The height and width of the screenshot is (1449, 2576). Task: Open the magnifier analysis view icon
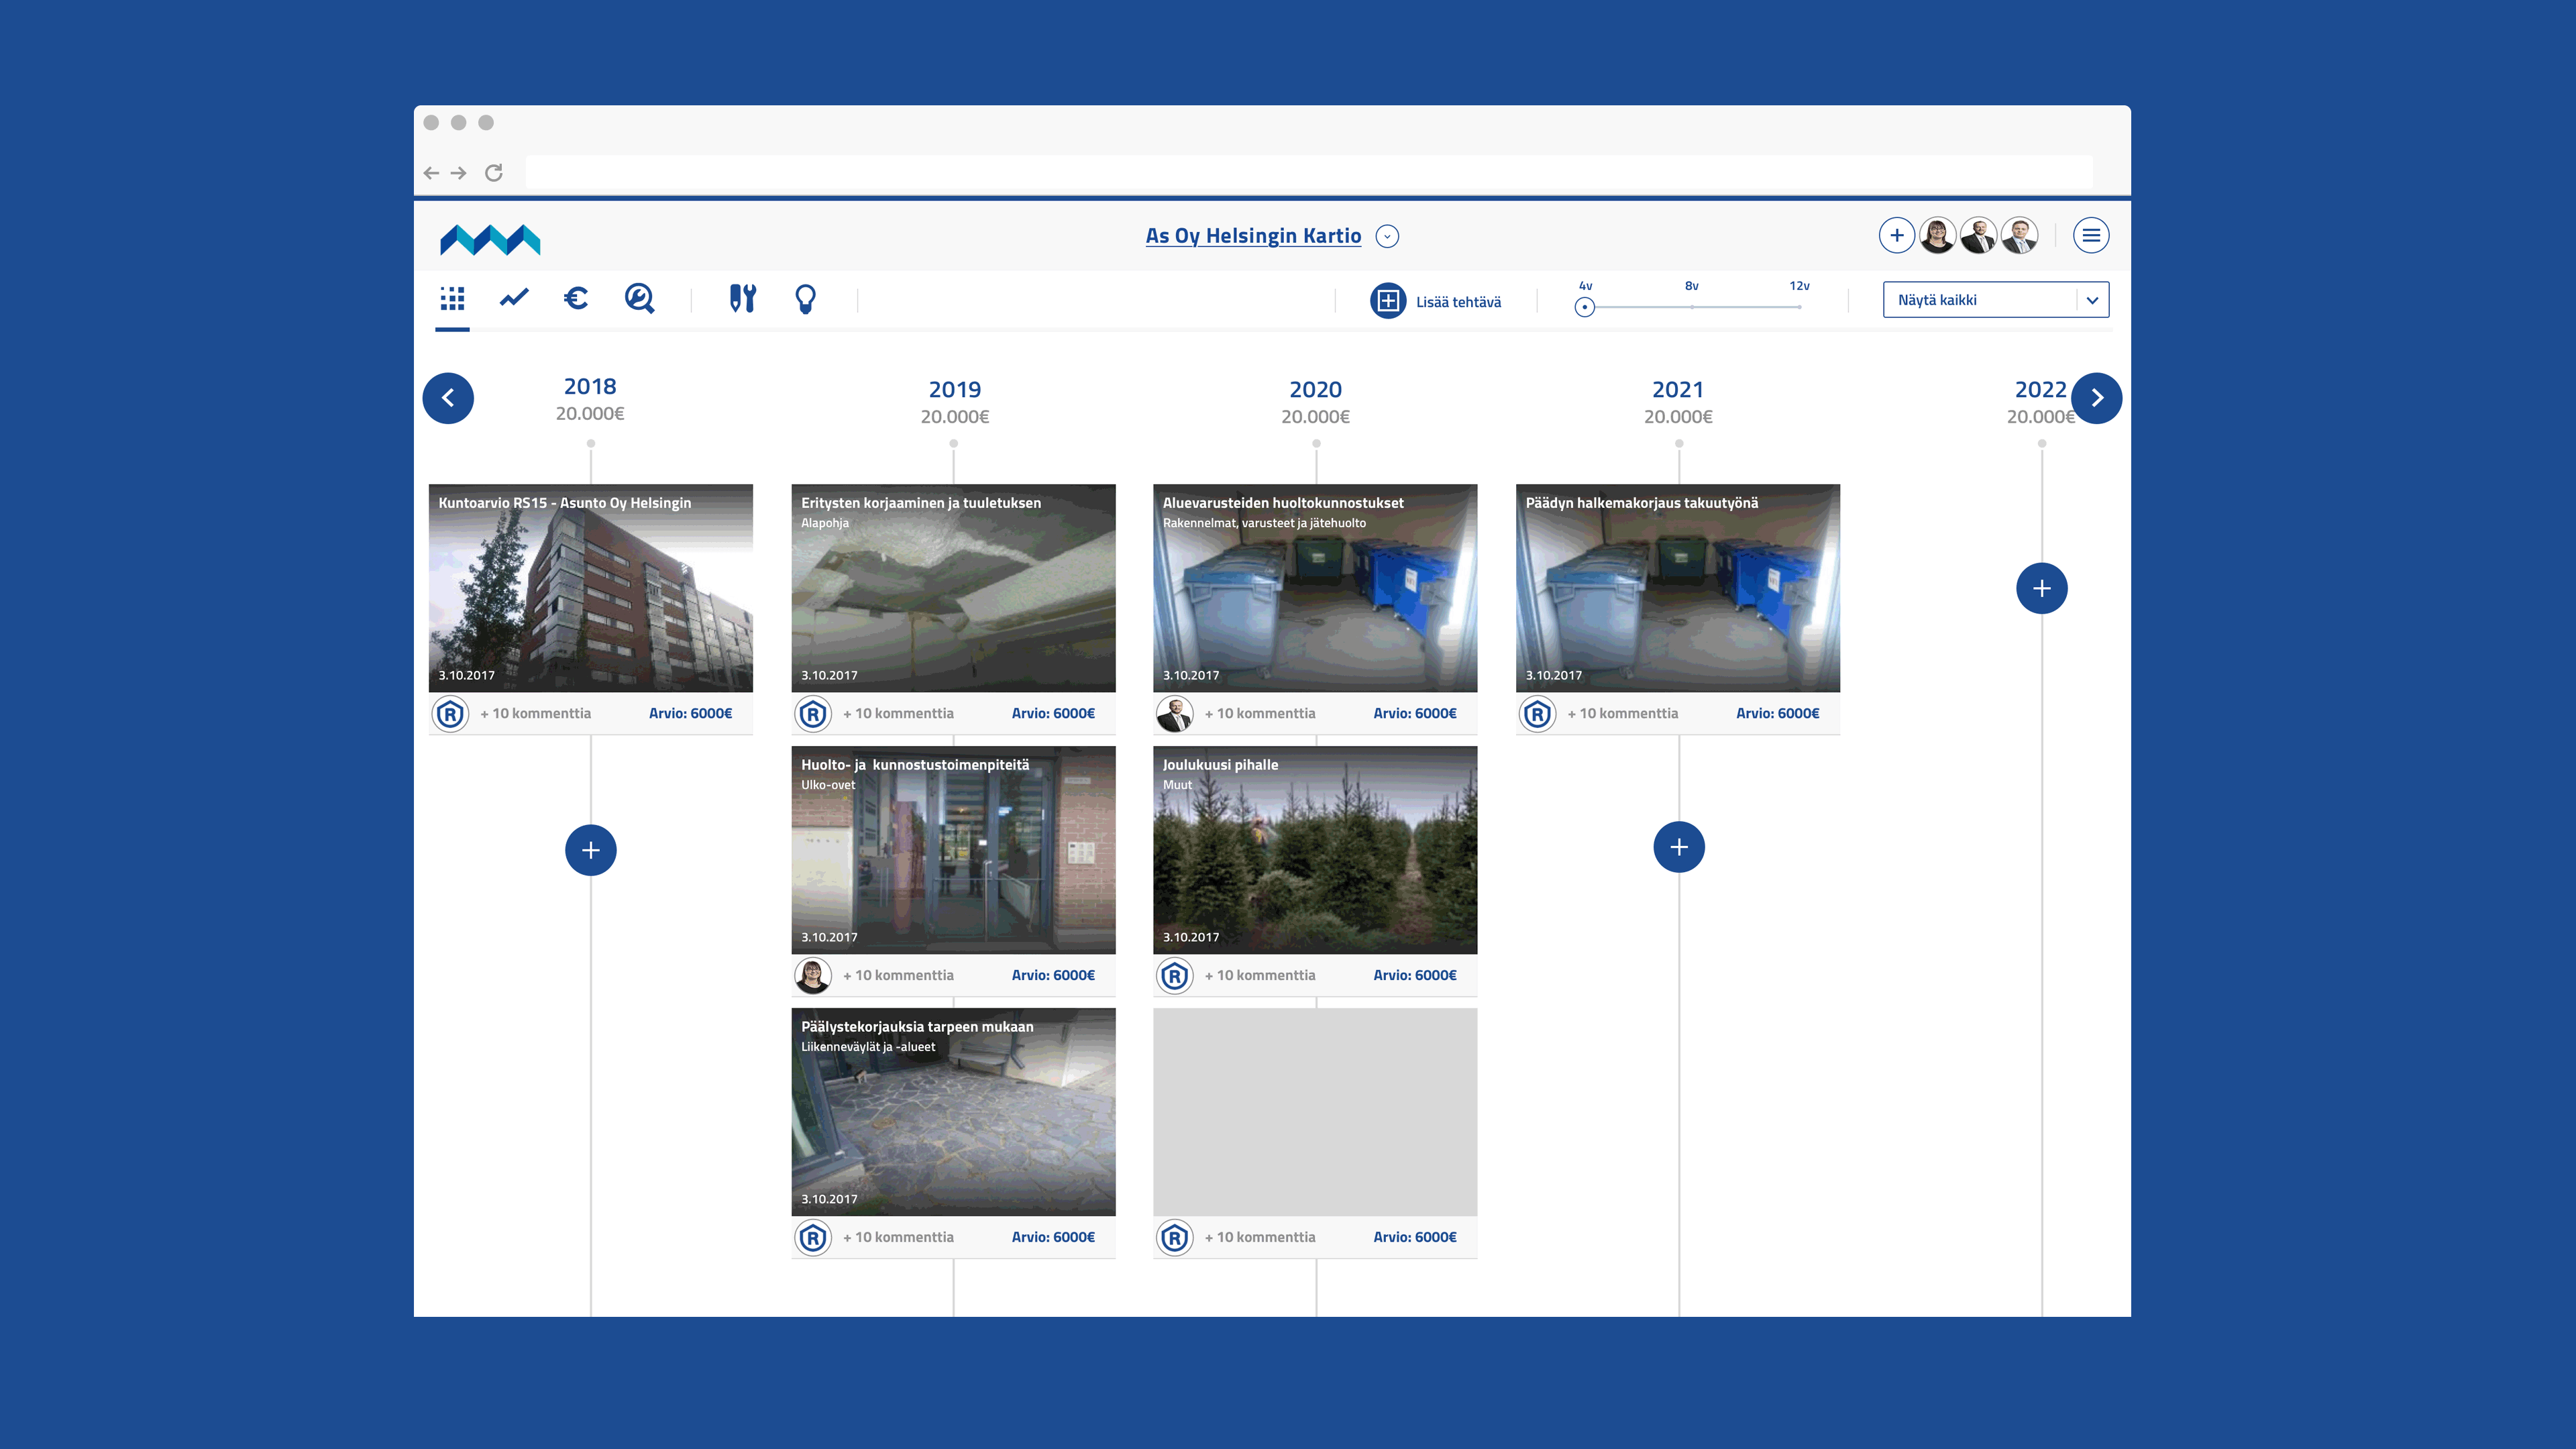click(639, 298)
